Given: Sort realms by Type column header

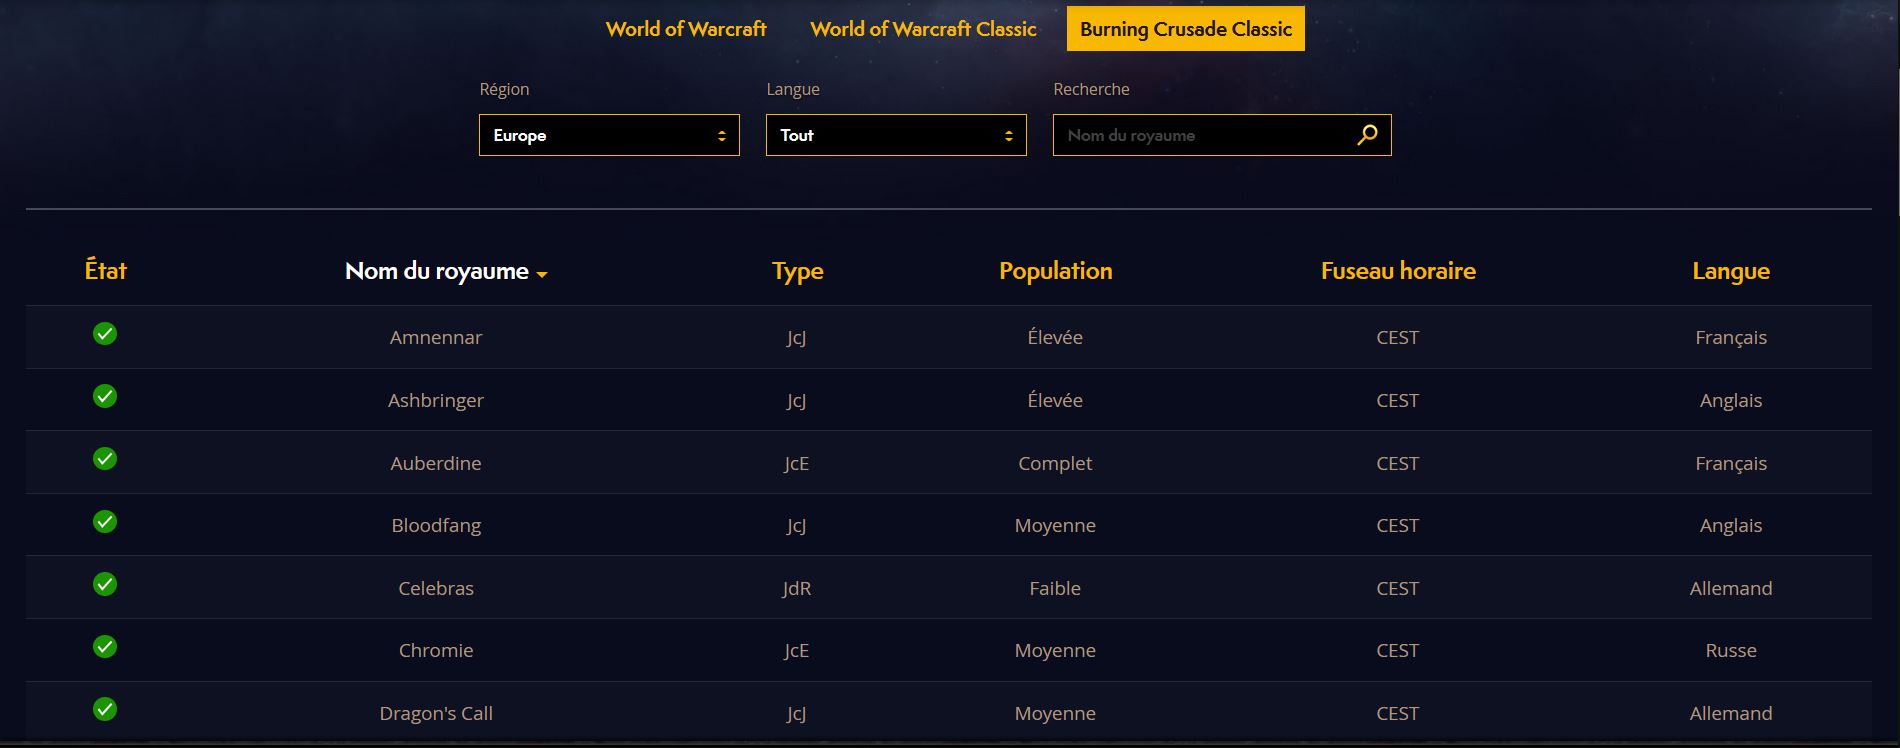Looking at the screenshot, I should [x=797, y=271].
